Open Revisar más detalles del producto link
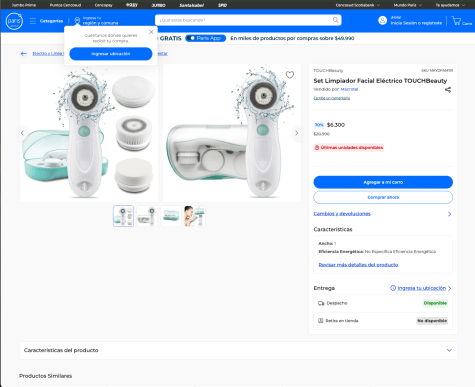Screen dimensions: 475x387 click(x=358, y=265)
